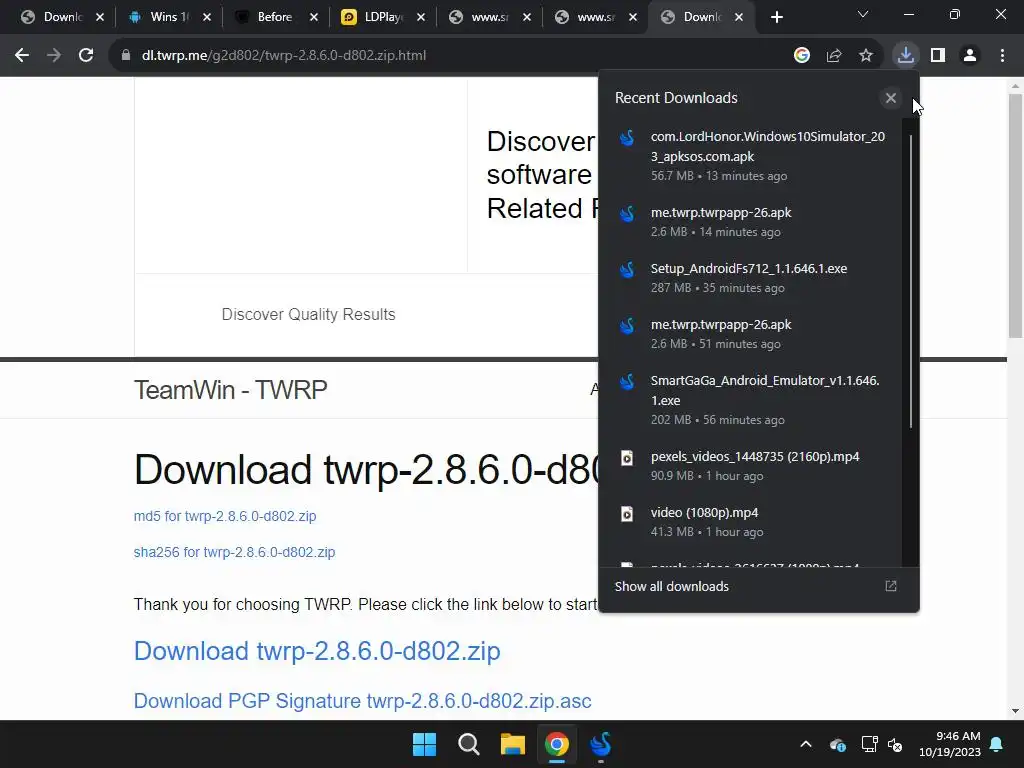Open the tab search dropdown chevron
Viewport: 1024px width, 768px height.
tap(863, 14)
